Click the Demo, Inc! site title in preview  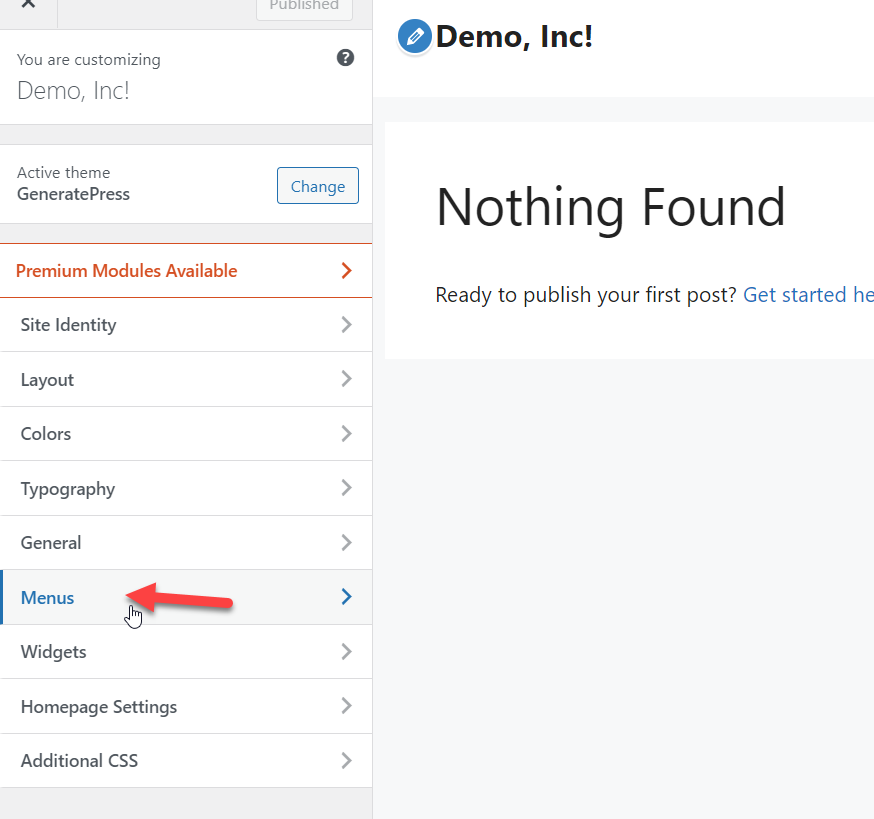tap(514, 37)
